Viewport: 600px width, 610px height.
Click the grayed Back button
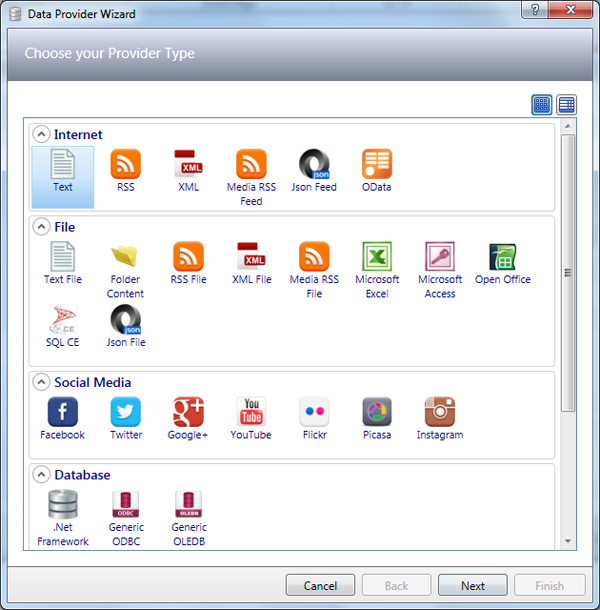(x=396, y=585)
